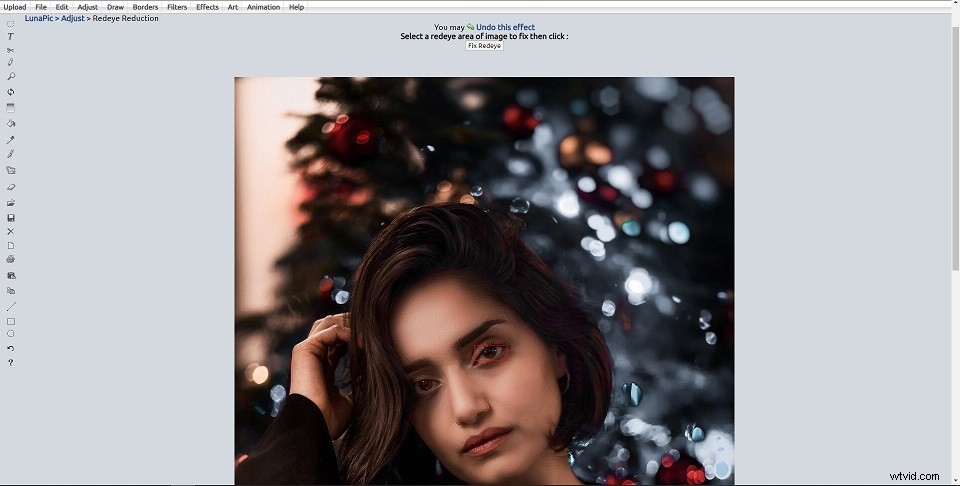
Task: Open the Effects menu
Action: (207, 7)
